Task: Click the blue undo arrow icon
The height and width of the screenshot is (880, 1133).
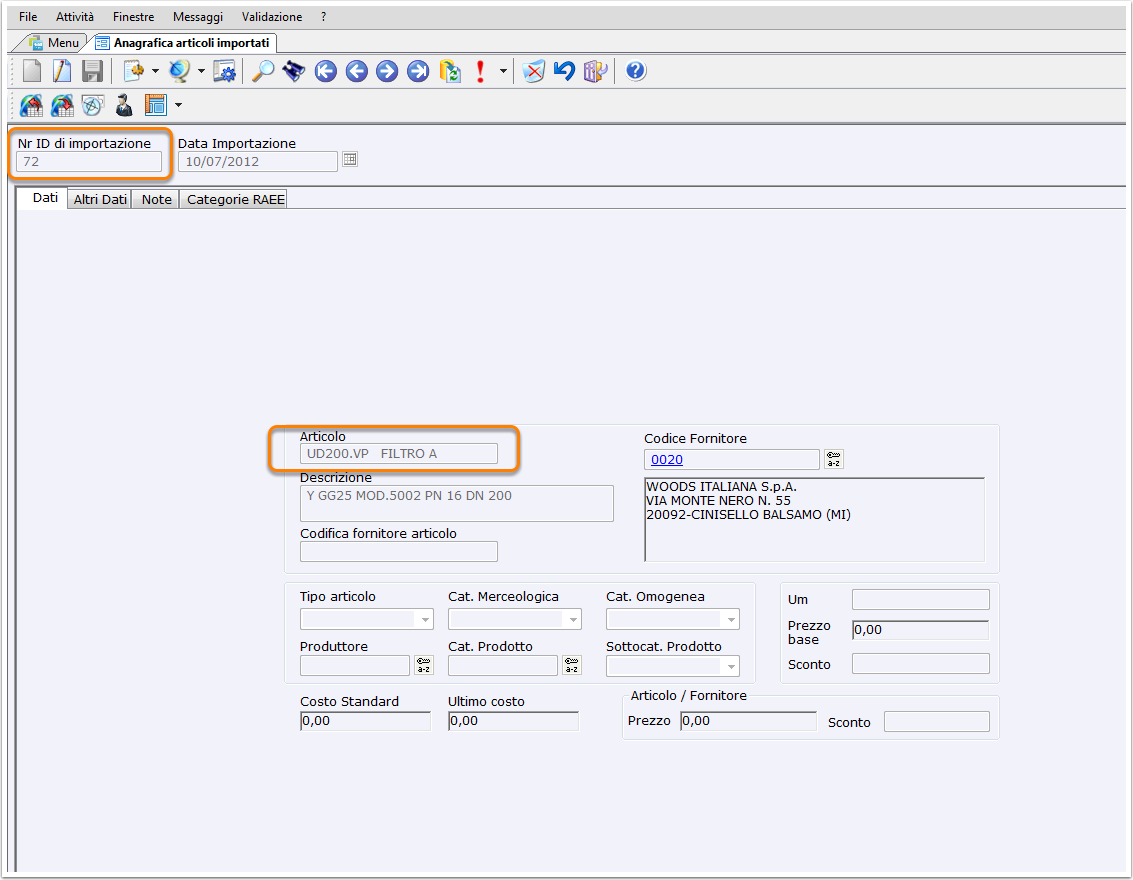Action: pyautogui.click(x=564, y=71)
